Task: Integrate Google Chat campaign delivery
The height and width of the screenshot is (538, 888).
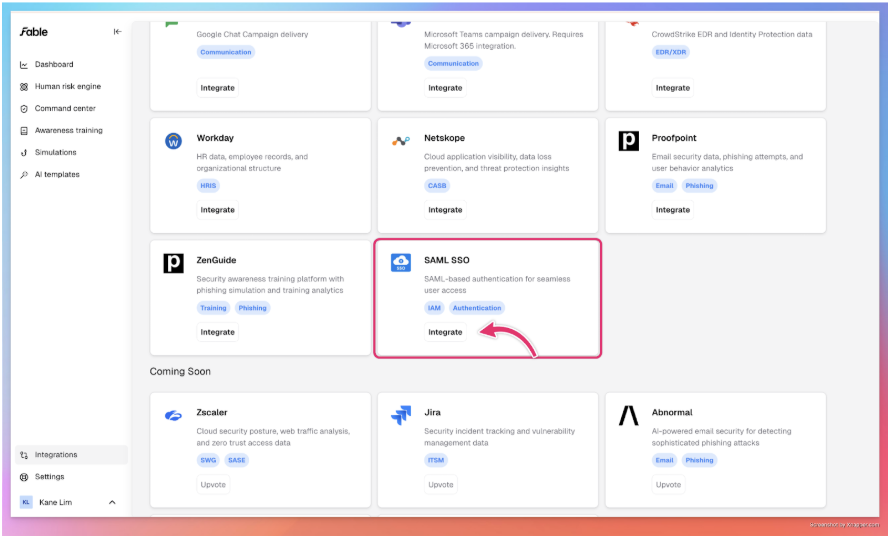Action: coord(217,88)
